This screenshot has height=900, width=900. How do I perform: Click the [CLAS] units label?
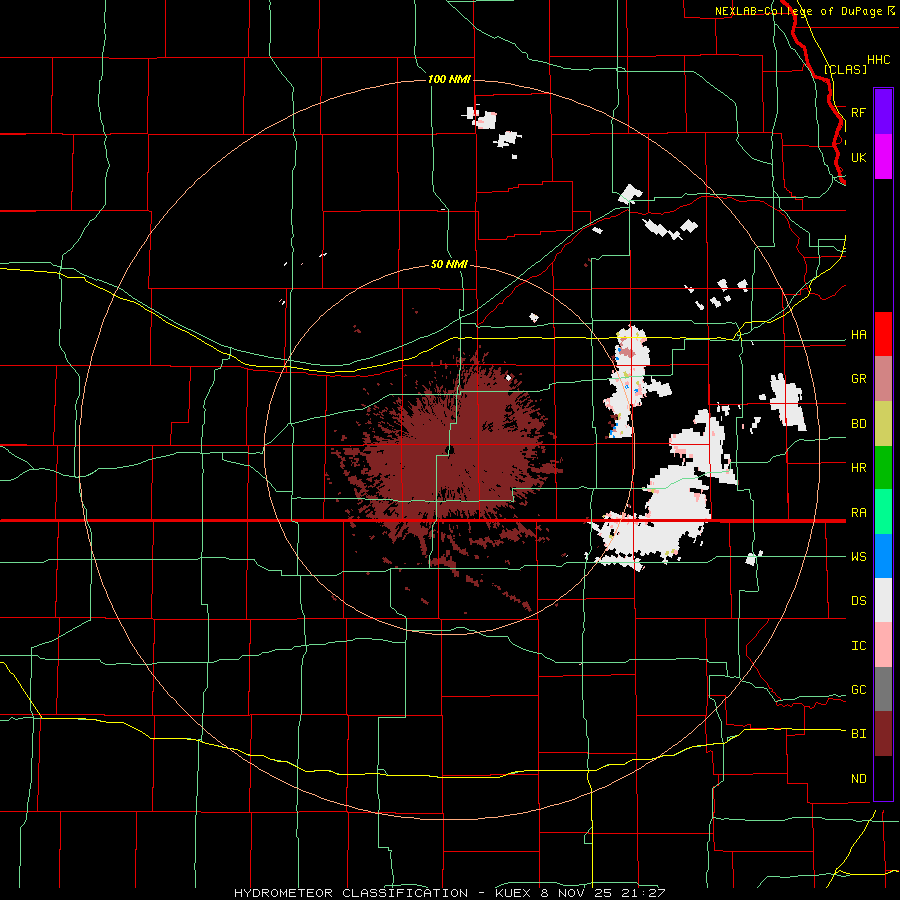point(845,69)
